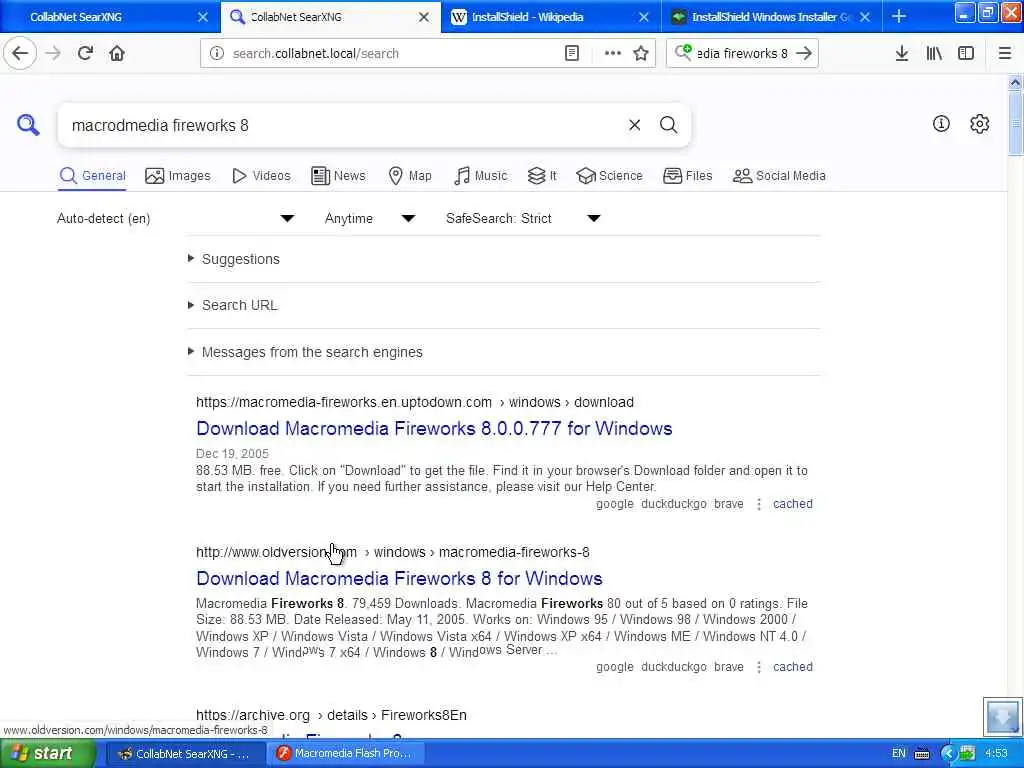
Task: Click the page vertical scrollbar thumb
Action: point(1015,123)
